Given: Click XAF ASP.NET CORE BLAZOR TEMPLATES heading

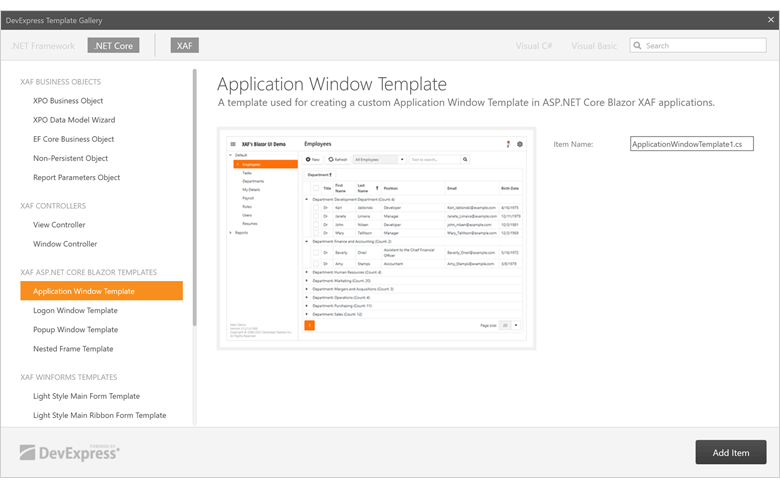Looking at the screenshot, I should [x=89, y=273].
